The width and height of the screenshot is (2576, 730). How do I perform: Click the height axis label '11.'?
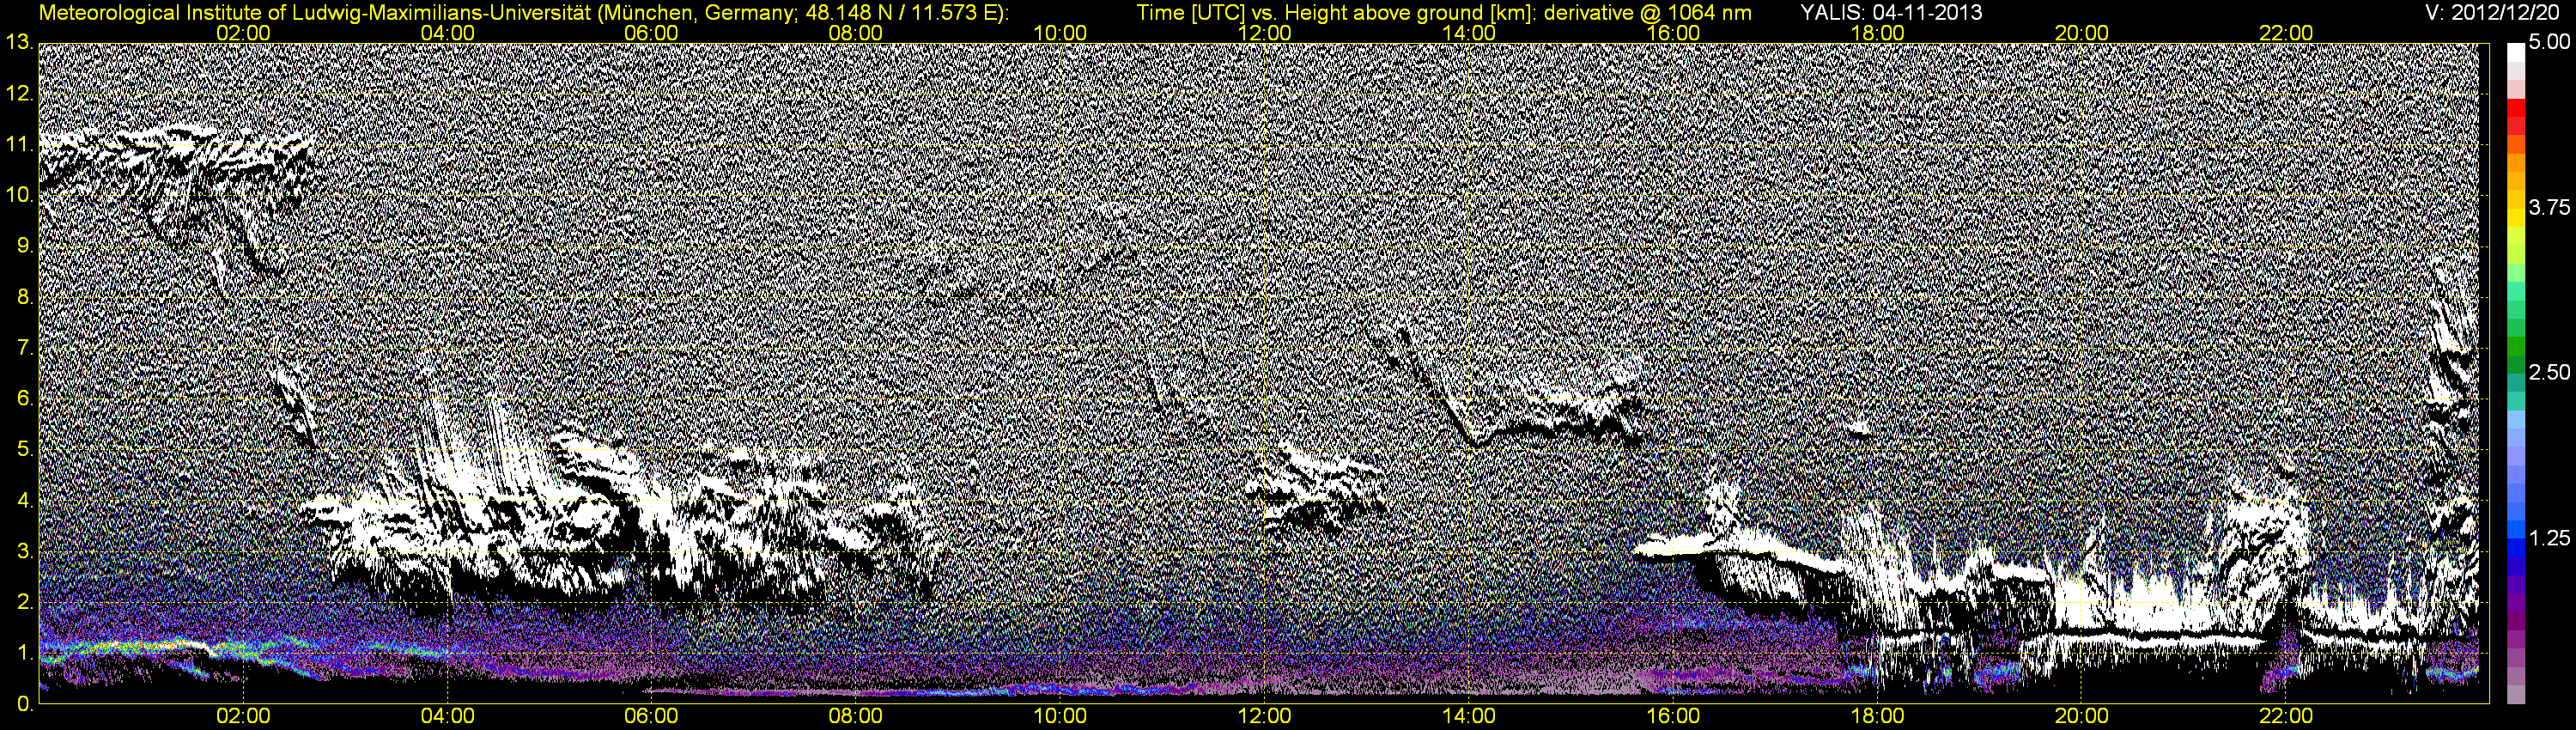(x=19, y=144)
